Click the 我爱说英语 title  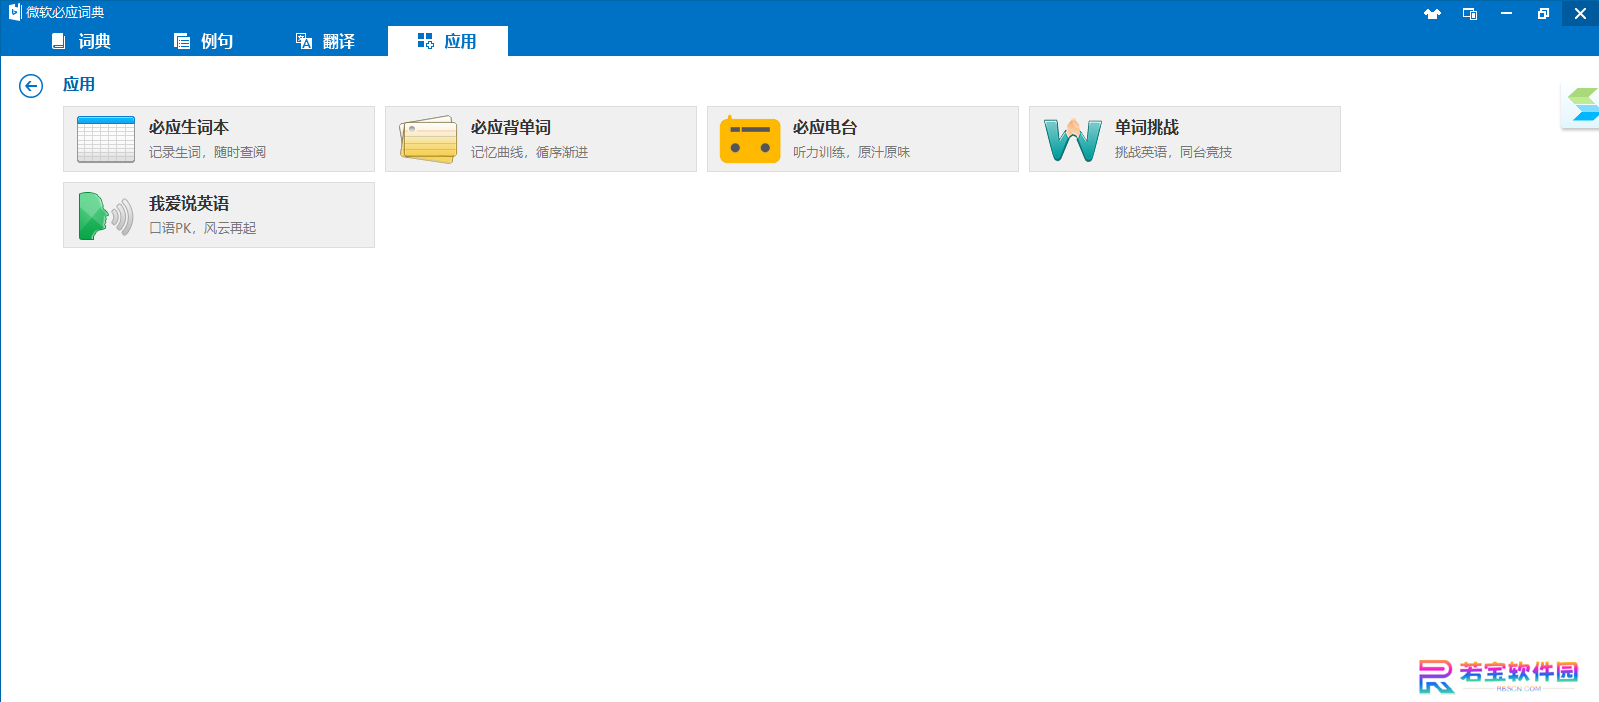[189, 203]
